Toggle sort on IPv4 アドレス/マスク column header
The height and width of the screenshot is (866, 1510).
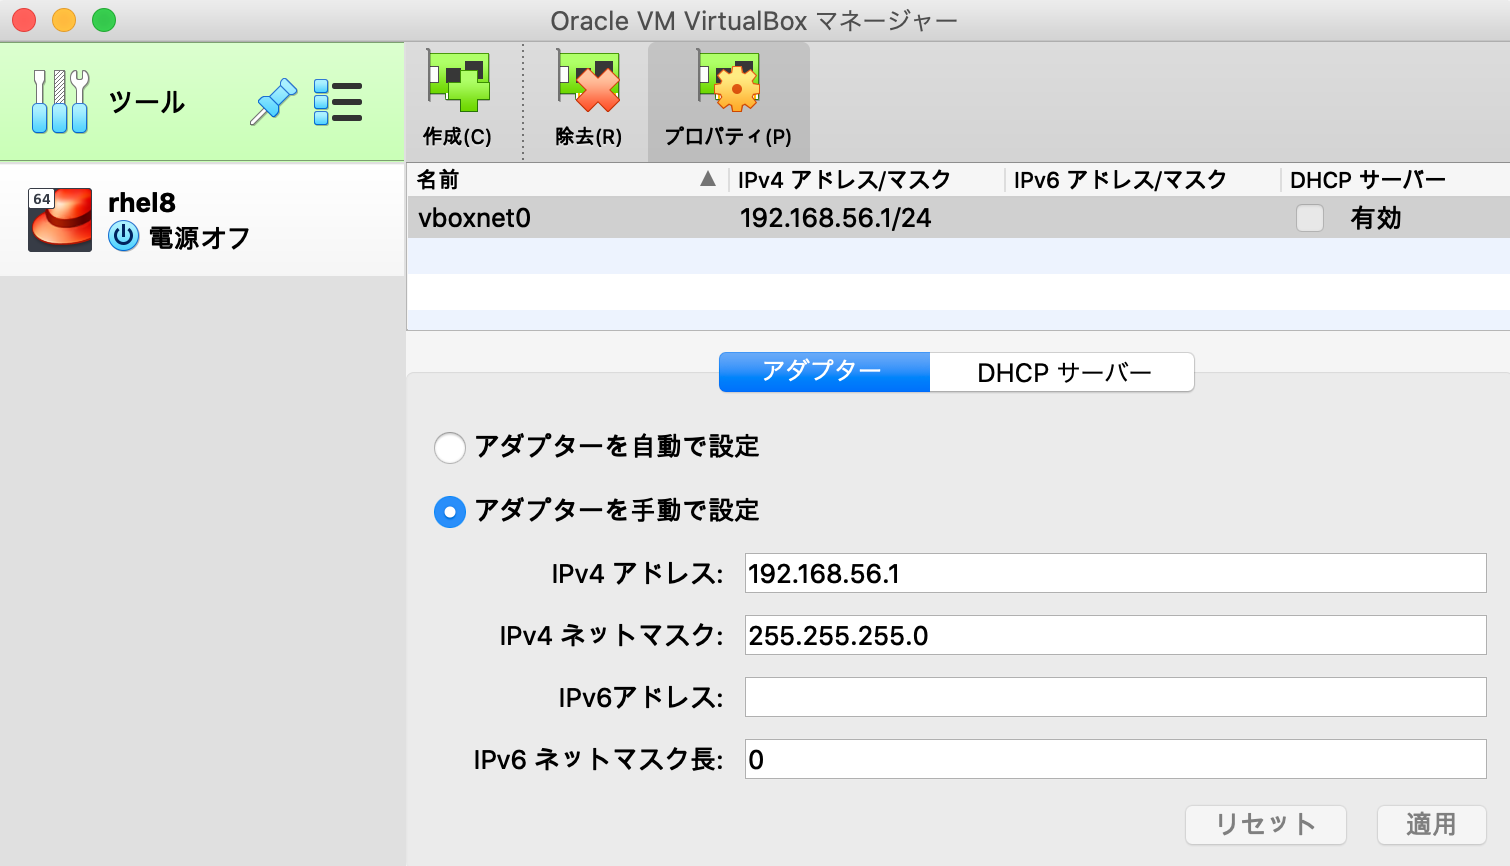[855, 180]
